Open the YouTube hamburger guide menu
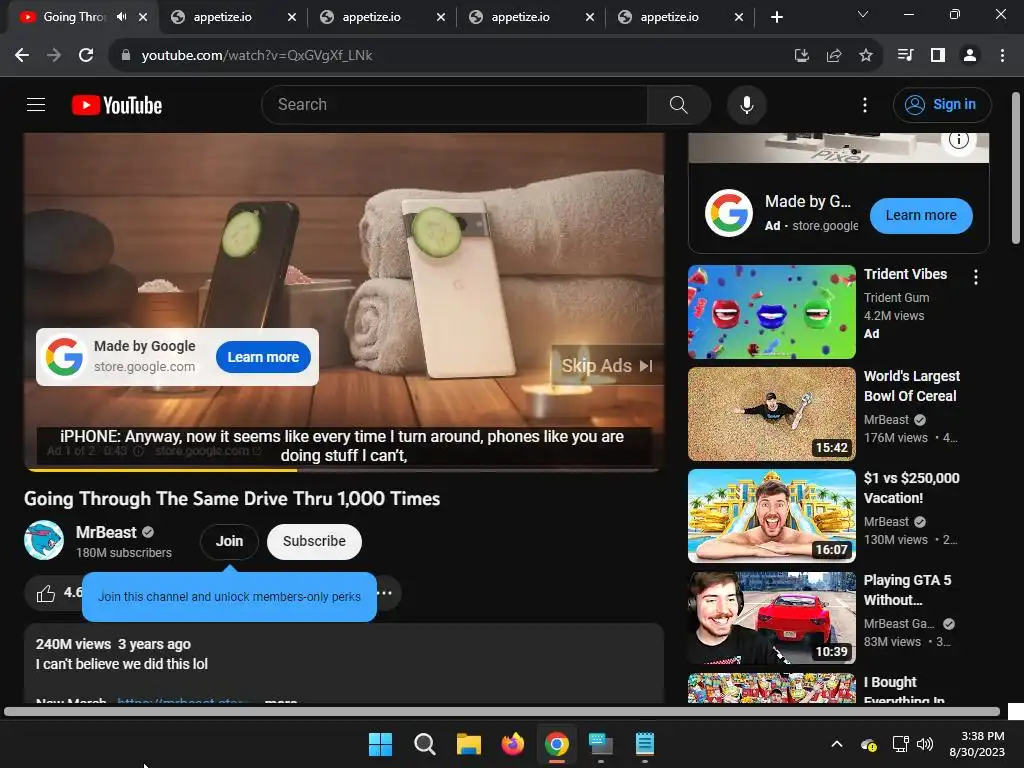The width and height of the screenshot is (1024, 768). click(x=36, y=104)
